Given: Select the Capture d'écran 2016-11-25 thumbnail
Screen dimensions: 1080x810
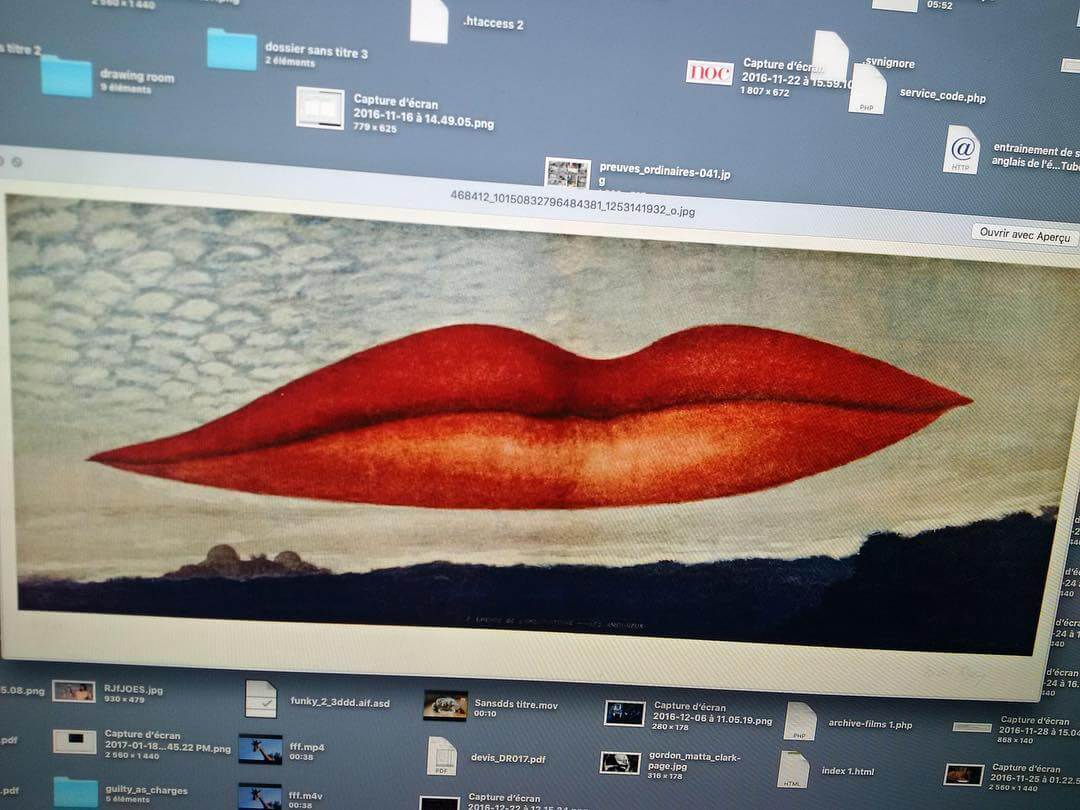Looking at the screenshot, I should tap(964, 775).
